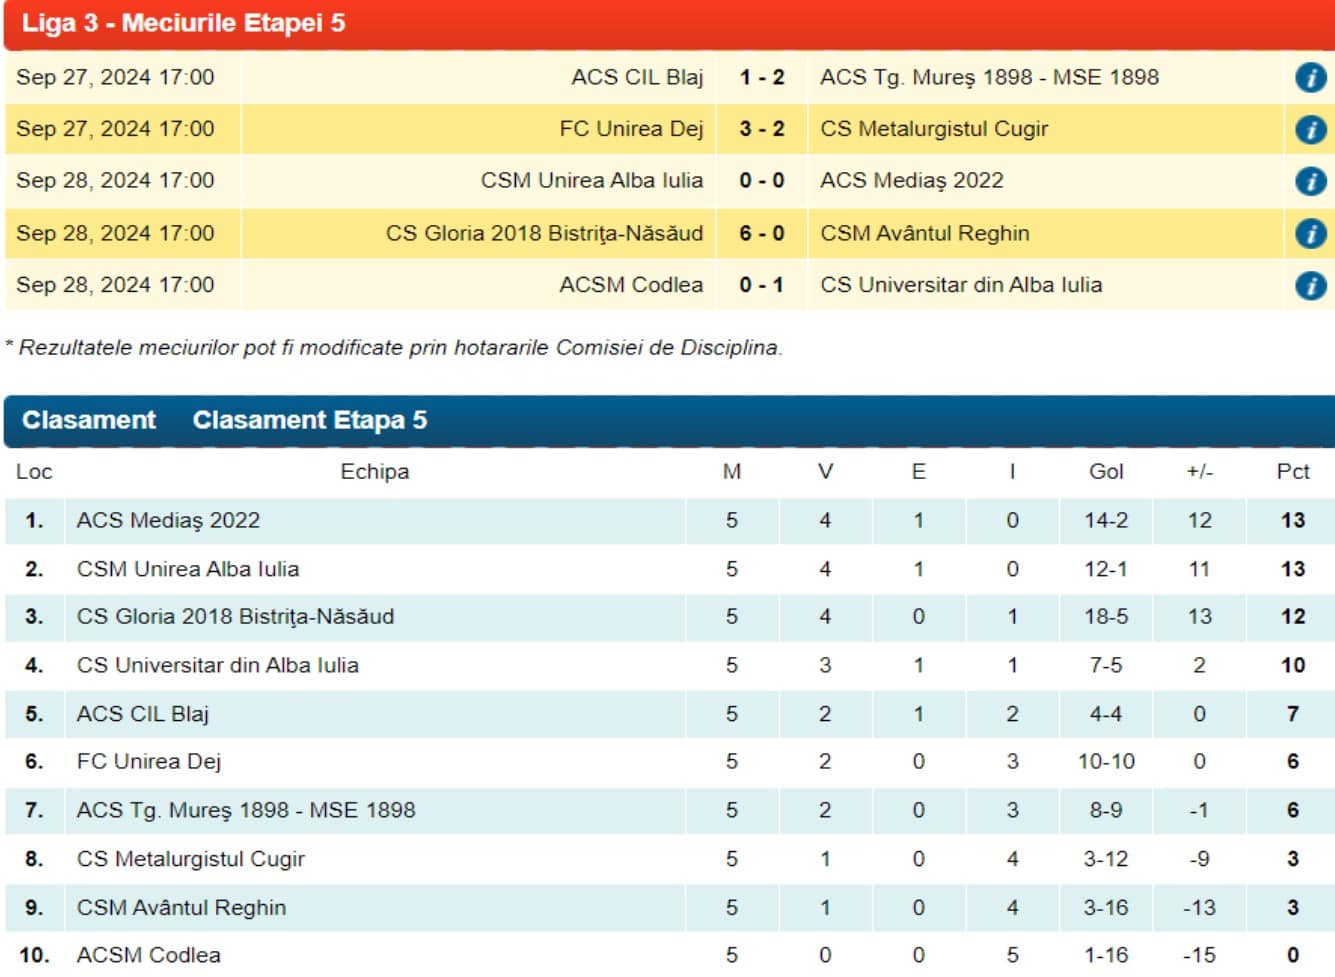Open info icon for Gloria Bistrița-Năsăud match
This screenshot has height=977, width=1335.
1310,233
